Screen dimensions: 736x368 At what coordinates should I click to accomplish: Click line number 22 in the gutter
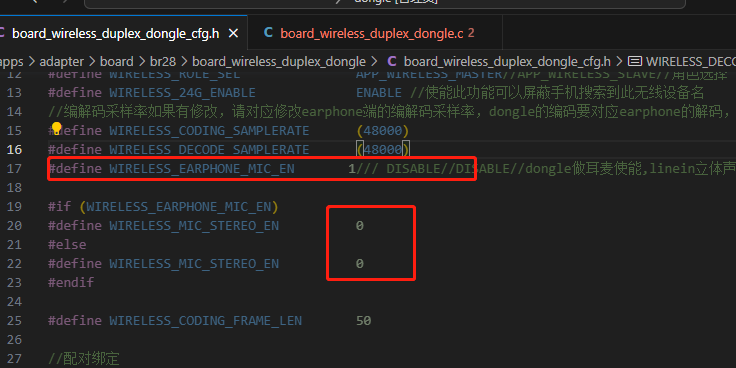coord(15,264)
